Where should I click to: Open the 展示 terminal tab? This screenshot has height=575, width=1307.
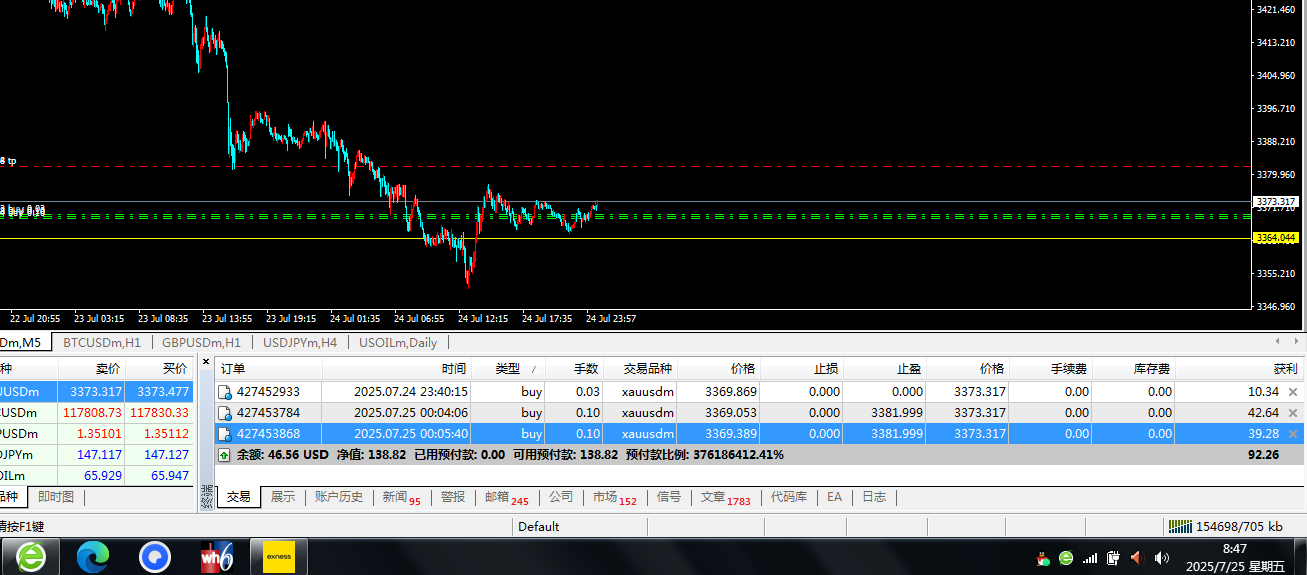coord(283,497)
